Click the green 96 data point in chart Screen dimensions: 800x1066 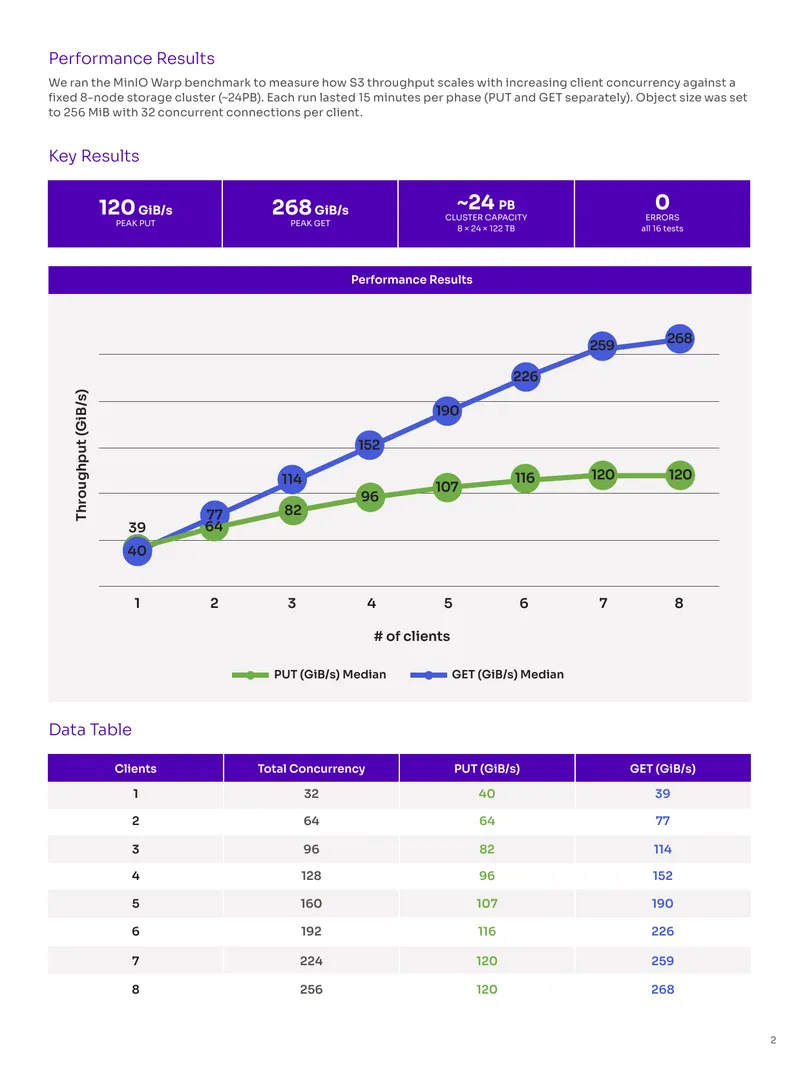tap(370, 497)
